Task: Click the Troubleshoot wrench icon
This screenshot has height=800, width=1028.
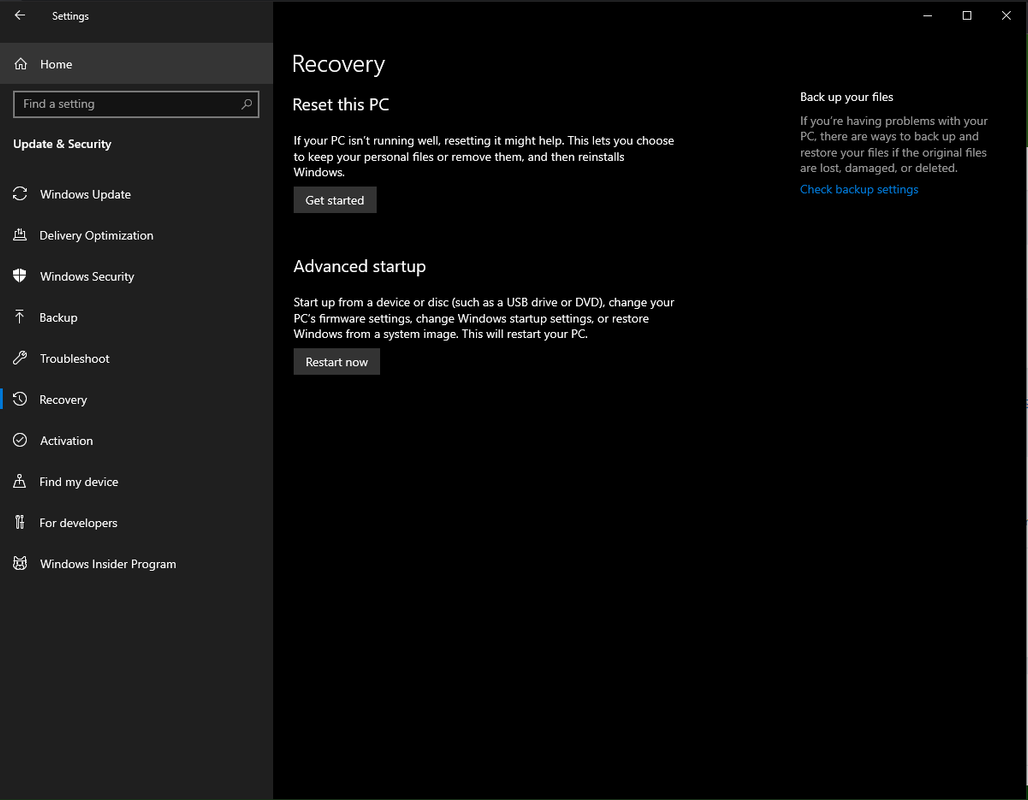Action: click(20, 358)
